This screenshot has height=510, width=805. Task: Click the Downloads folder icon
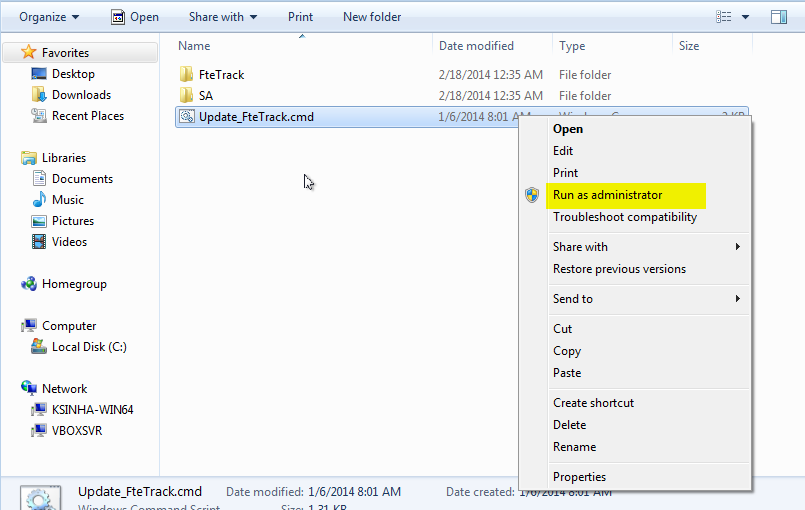pos(39,95)
